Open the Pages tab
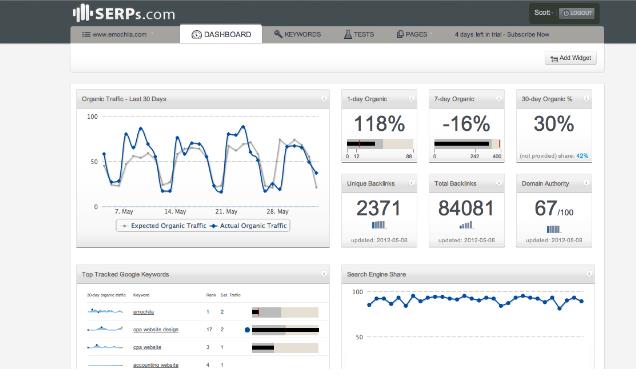Screen dimensions: 636x376 (412, 34)
